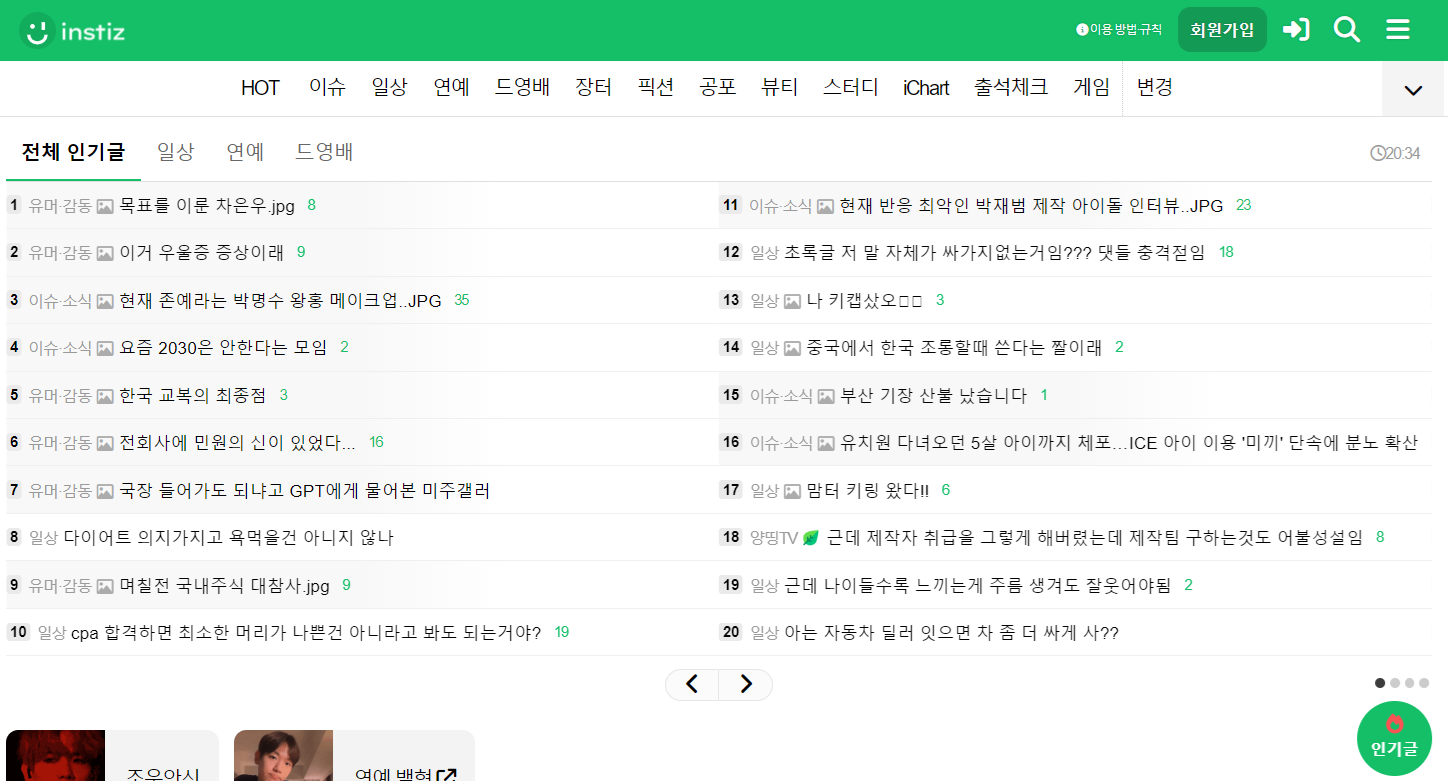The image size is (1448, 781).
Task: Switch to the 드영배 popular posts tab
Action: coord(324,152)
